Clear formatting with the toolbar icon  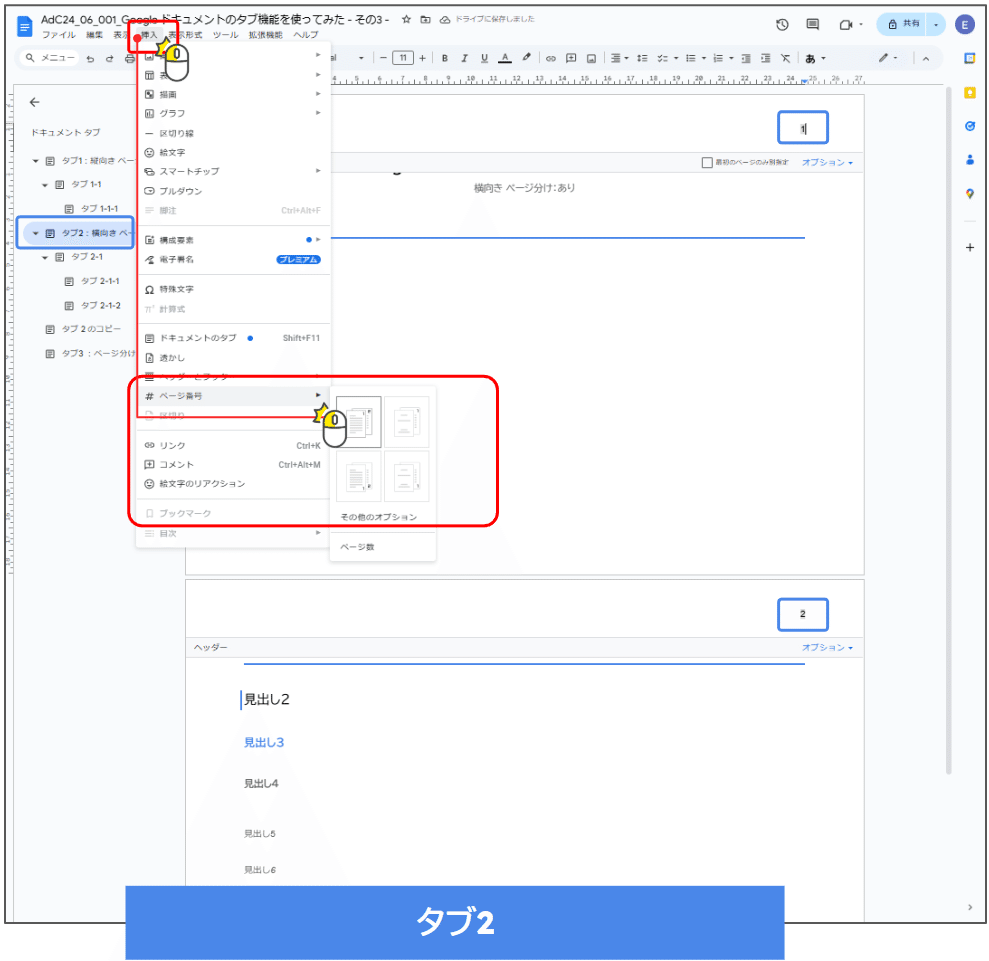(x=785, y=58)
